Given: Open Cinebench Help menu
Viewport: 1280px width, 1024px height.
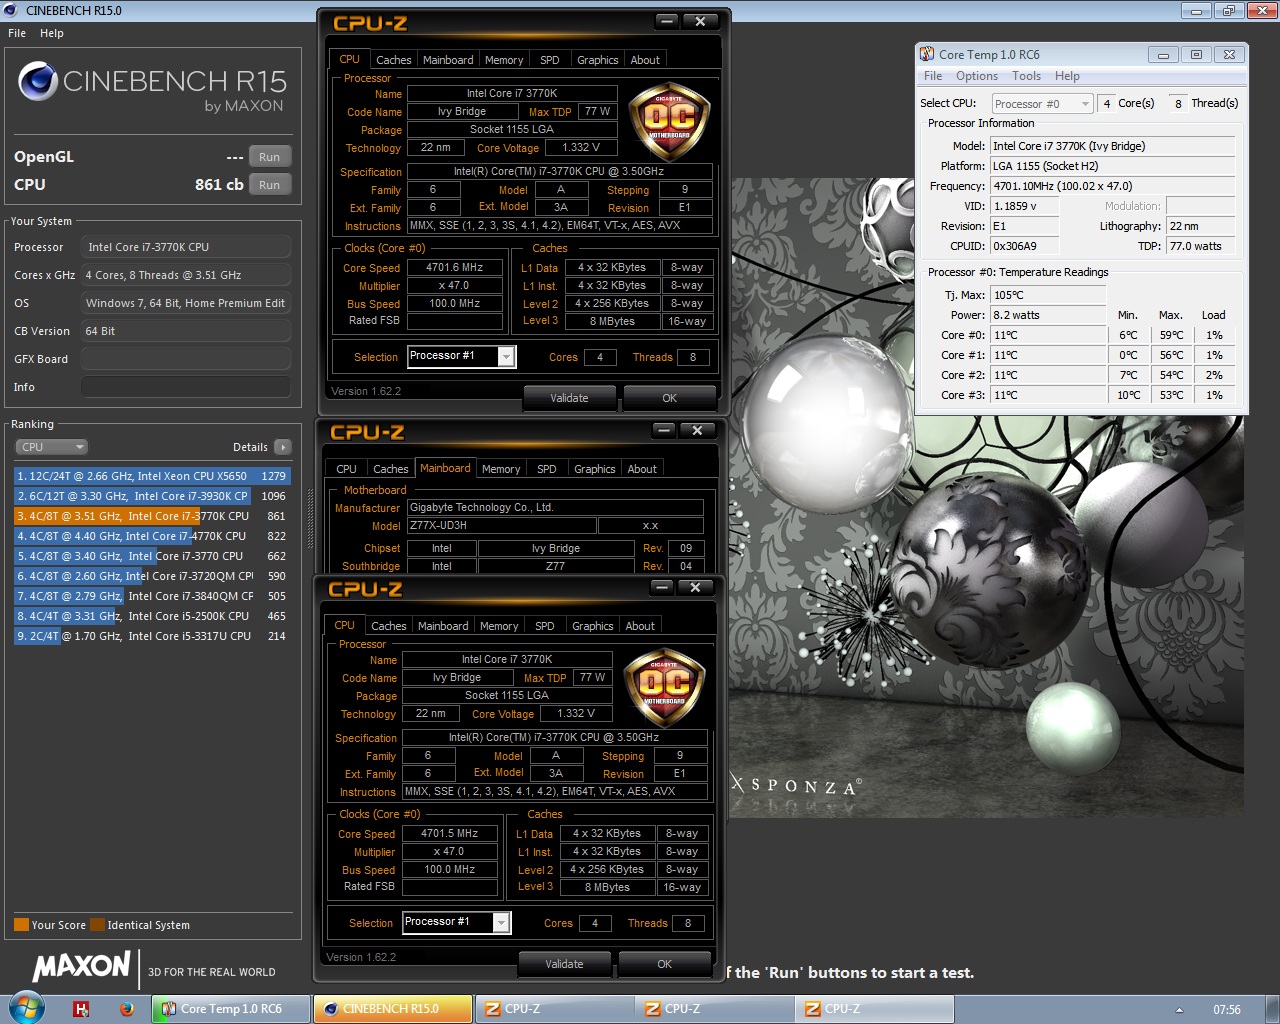Looking at the screenshot, I should tap(52, 33).
